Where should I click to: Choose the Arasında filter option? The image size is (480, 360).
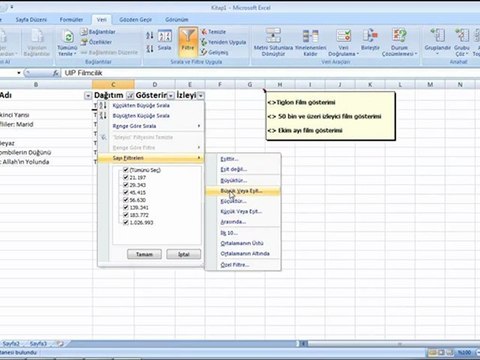(243, 222)
